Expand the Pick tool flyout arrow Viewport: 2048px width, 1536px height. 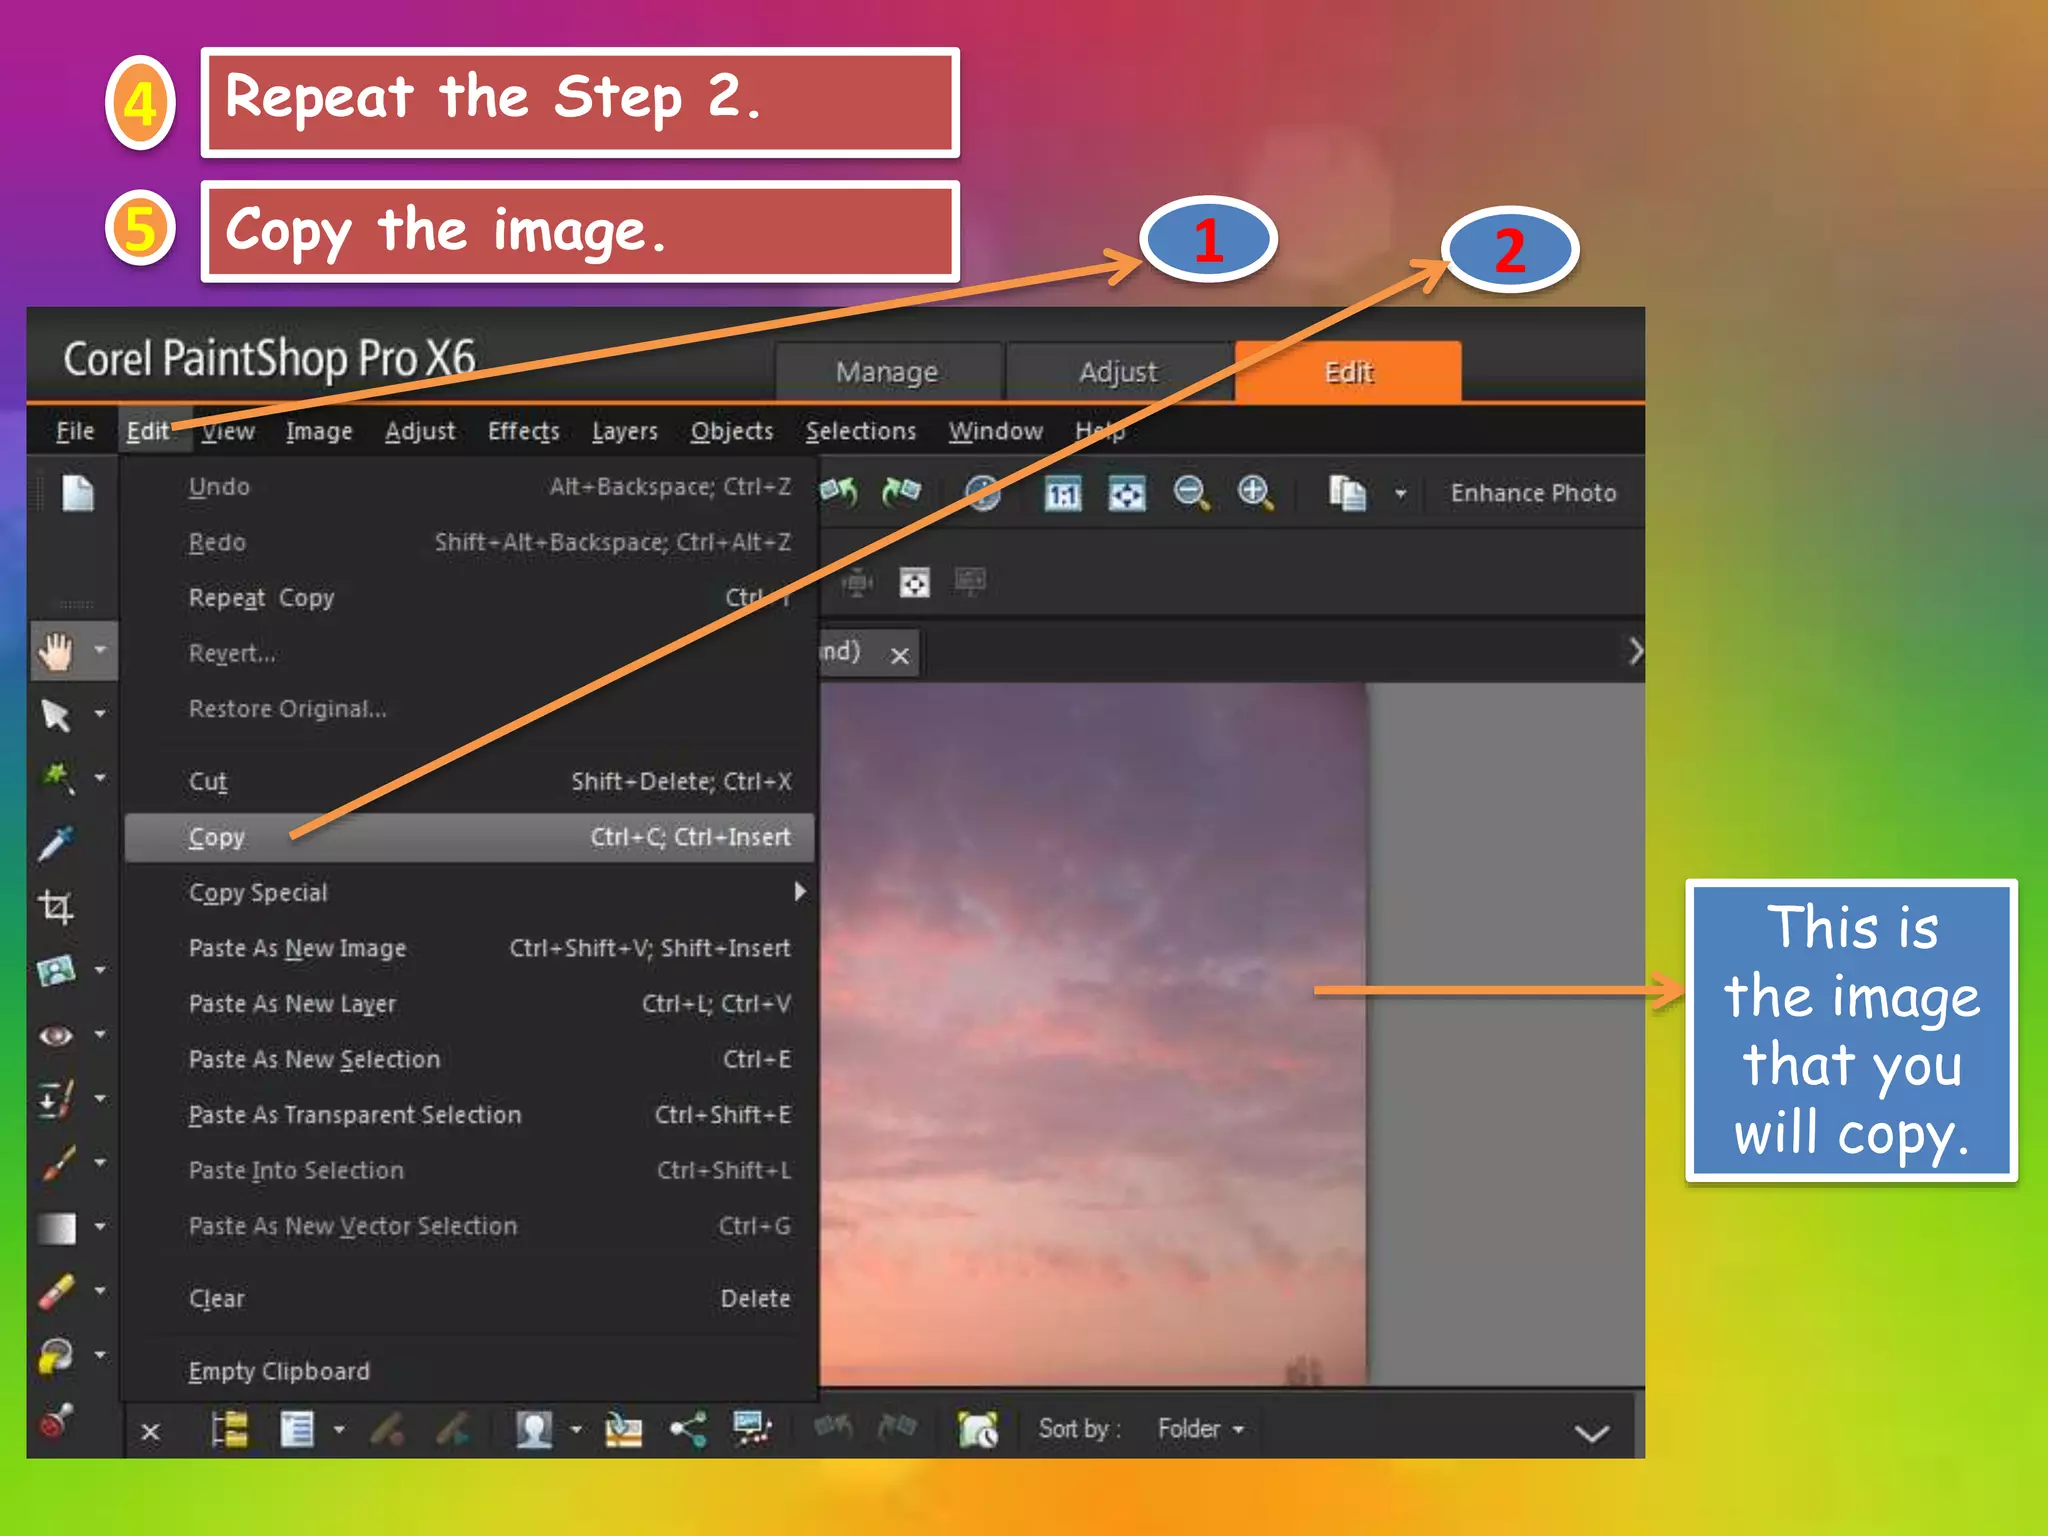tap(100, 714)
